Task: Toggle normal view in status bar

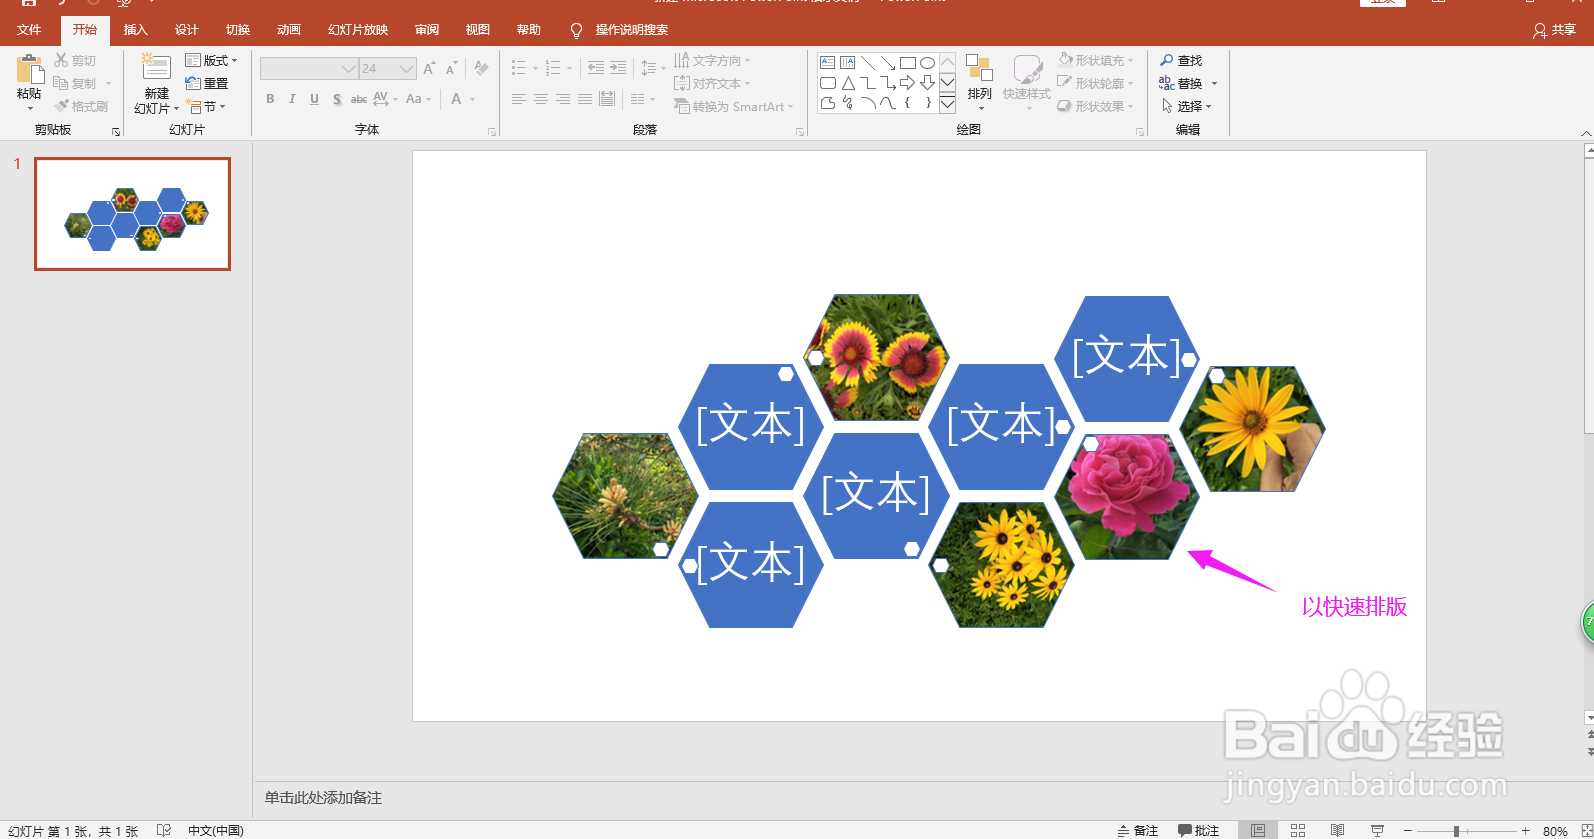Action: pyautogui.click(x=1258, y=830)
